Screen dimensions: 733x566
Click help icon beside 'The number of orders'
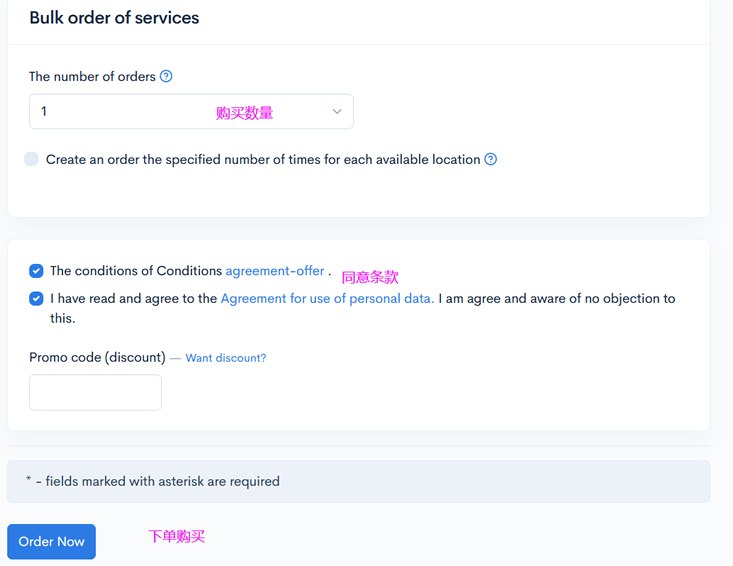point(166,76)
